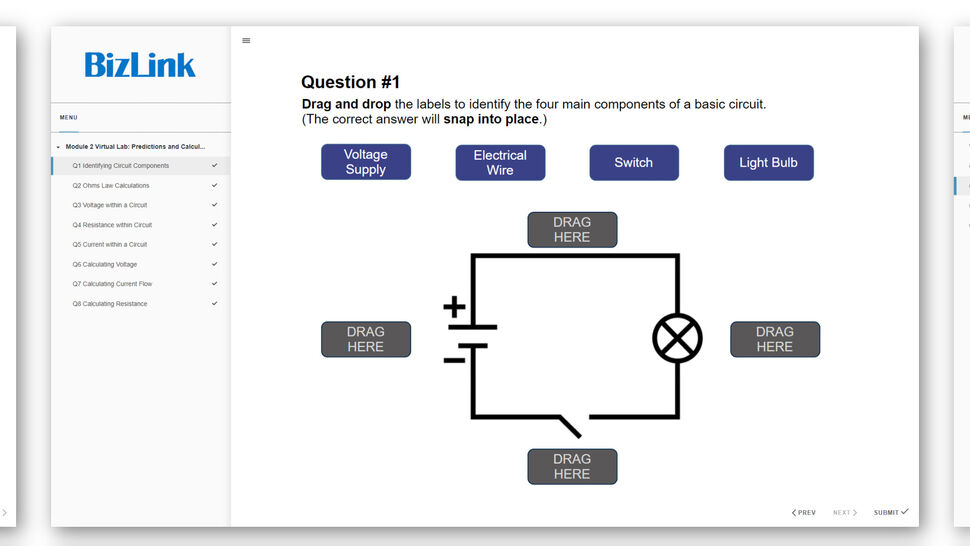
Task: Click checkmark next to Q8 Calculating Resistance
Action: click(x=214, y=303)
